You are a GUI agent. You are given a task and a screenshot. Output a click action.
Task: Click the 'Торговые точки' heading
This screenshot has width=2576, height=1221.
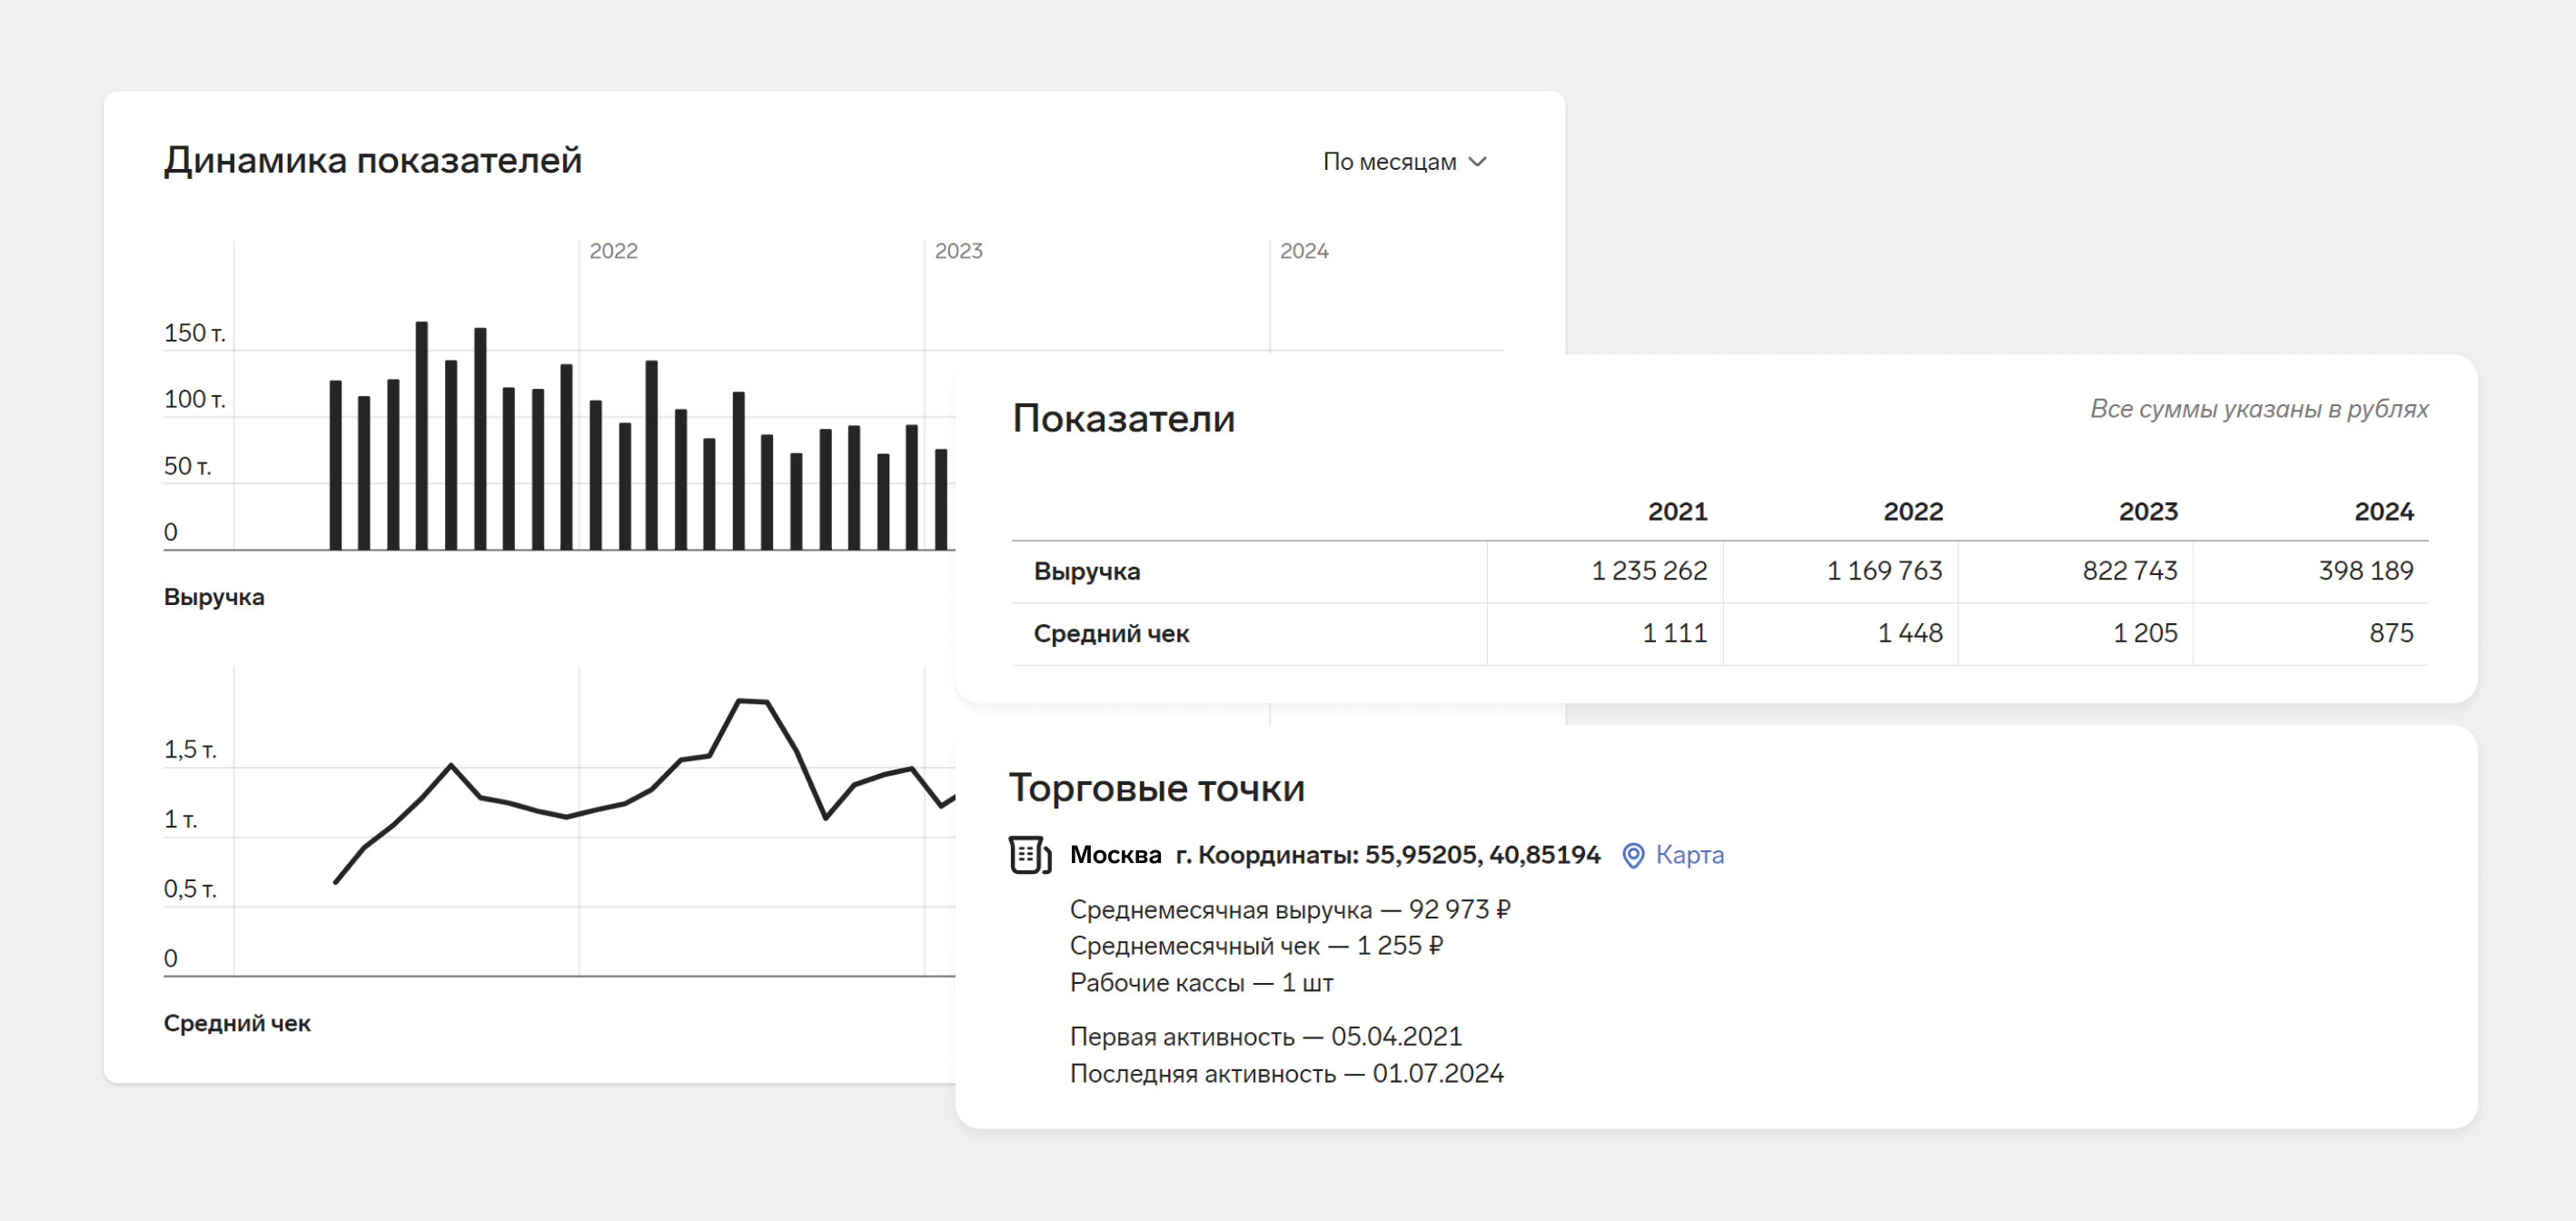point(1157,788)
